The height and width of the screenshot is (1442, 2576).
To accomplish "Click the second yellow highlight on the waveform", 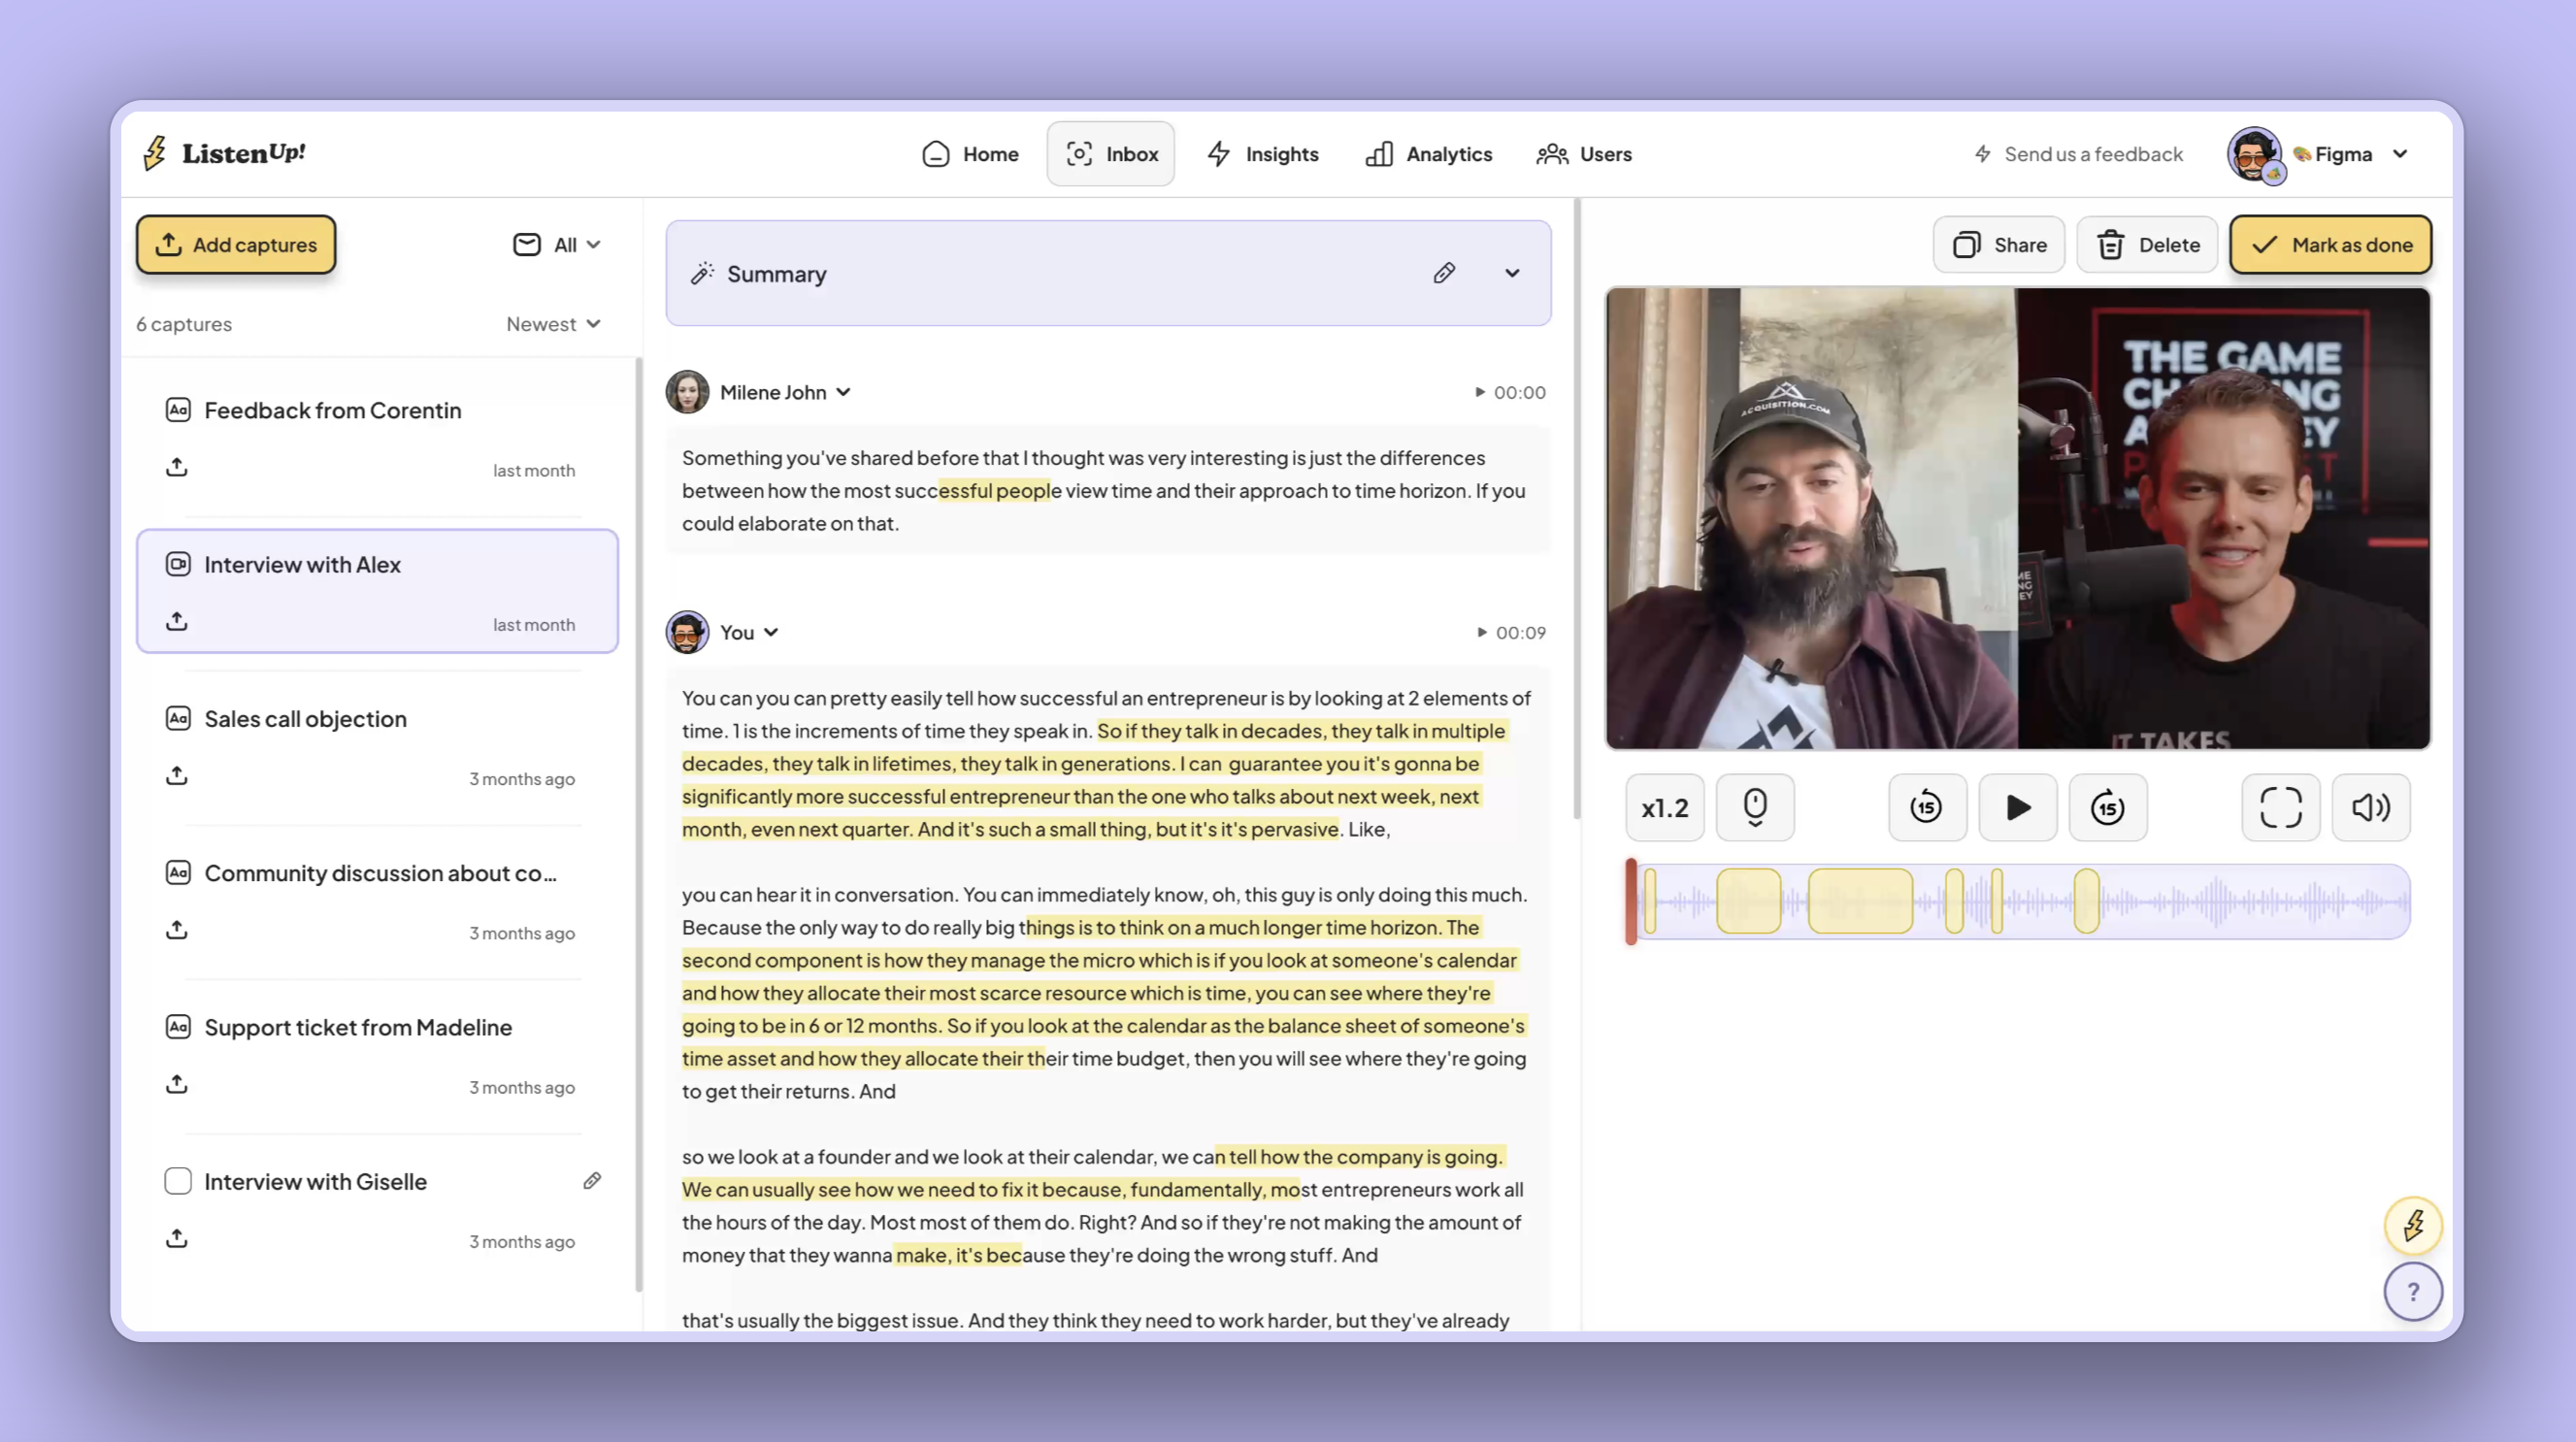I will coord(1748,902).
